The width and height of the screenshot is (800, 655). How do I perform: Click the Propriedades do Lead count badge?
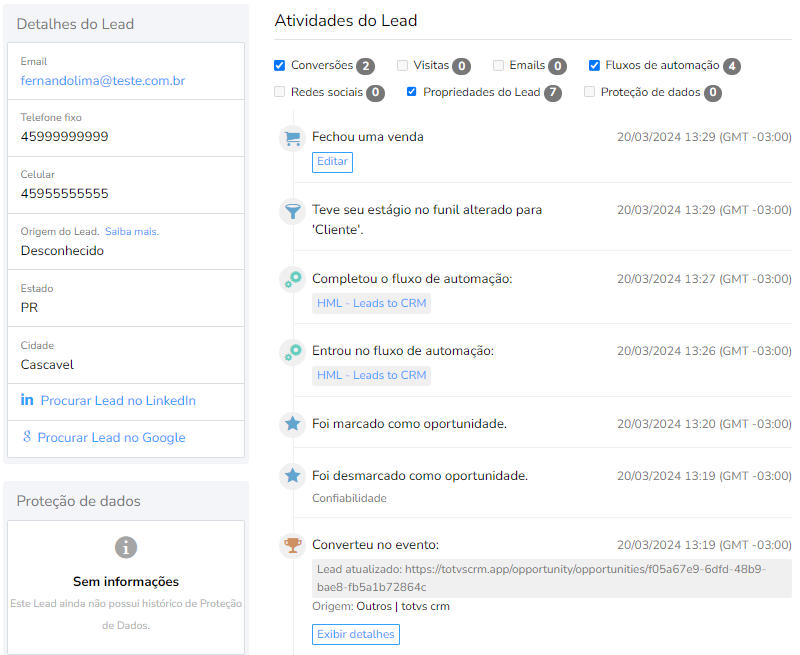(553, 93)
